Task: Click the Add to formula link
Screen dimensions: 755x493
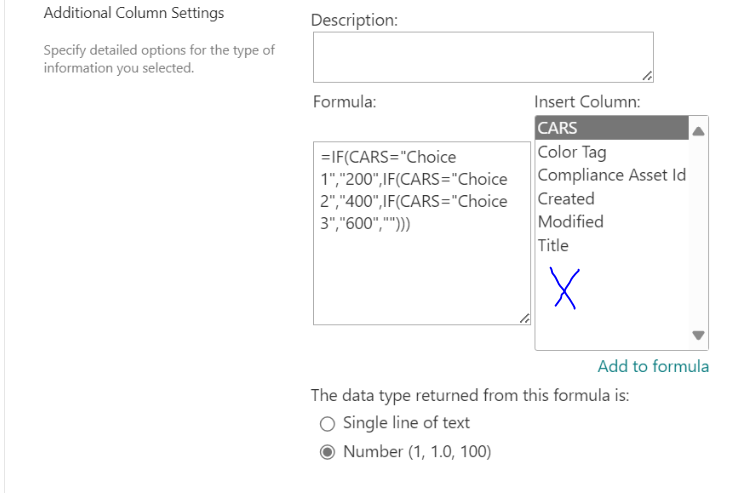Action: 653,366
